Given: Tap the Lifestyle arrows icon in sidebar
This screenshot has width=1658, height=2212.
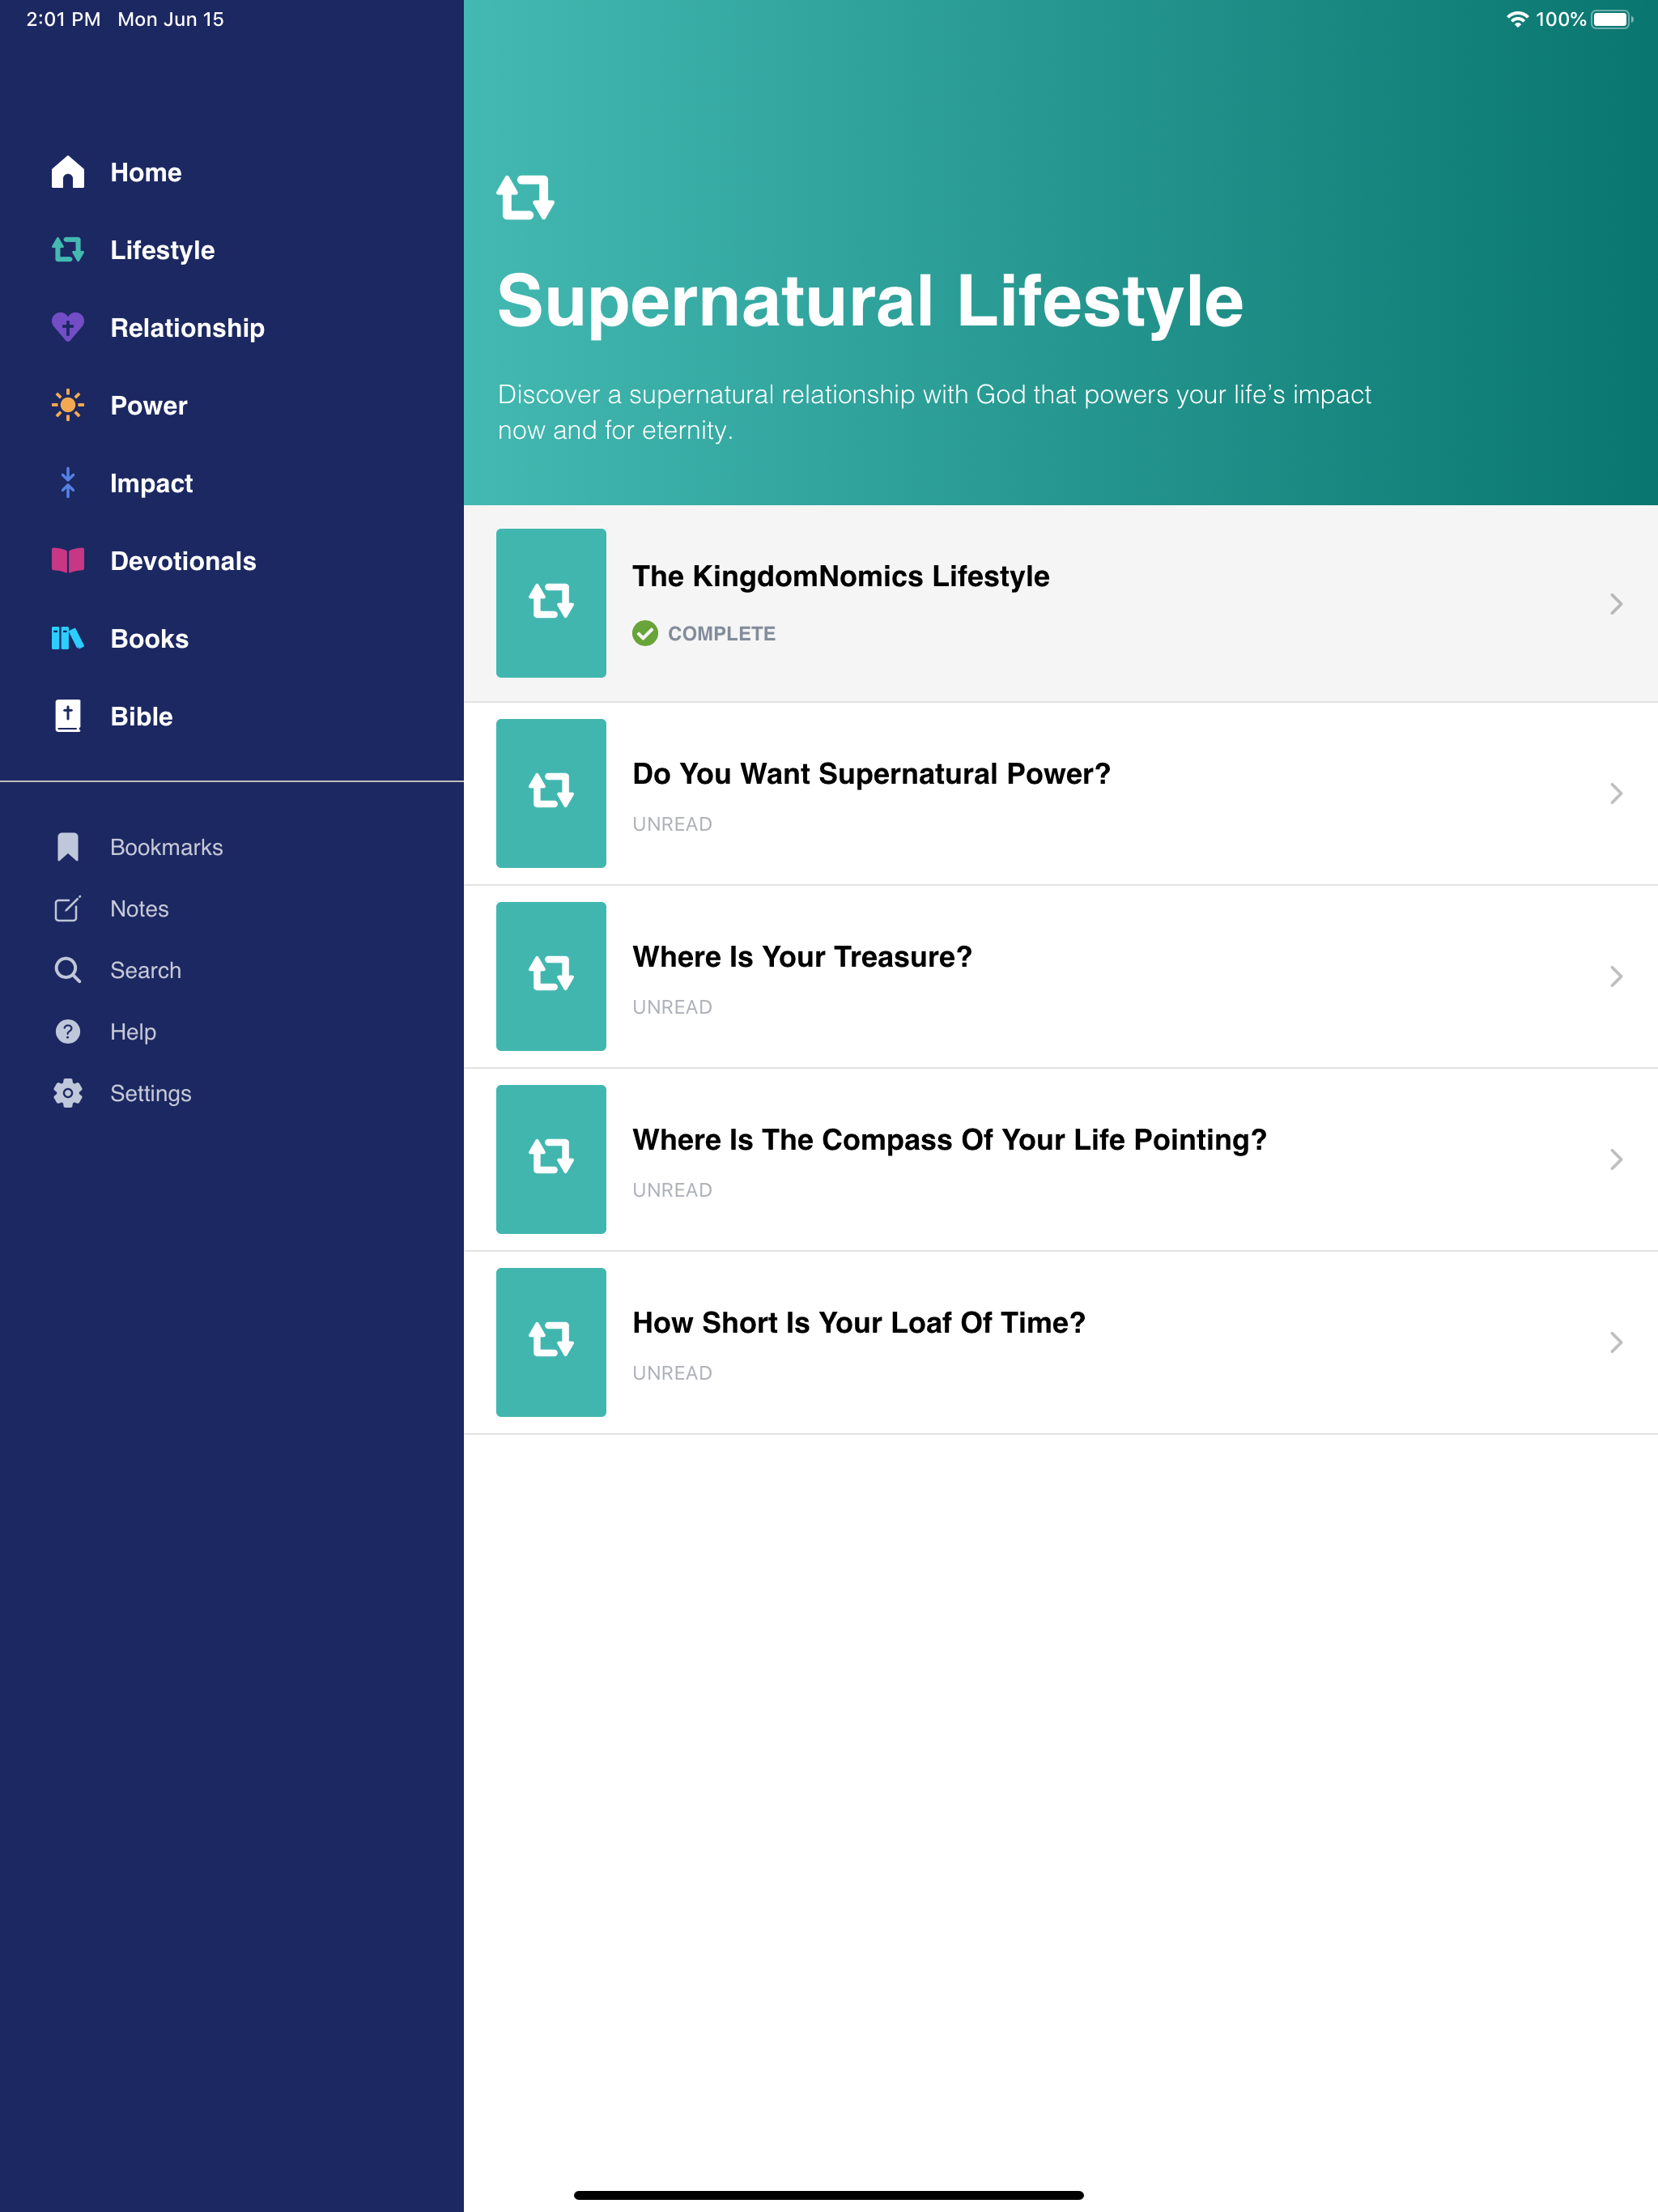Looking at the screenshot, I should click(68, 250).
